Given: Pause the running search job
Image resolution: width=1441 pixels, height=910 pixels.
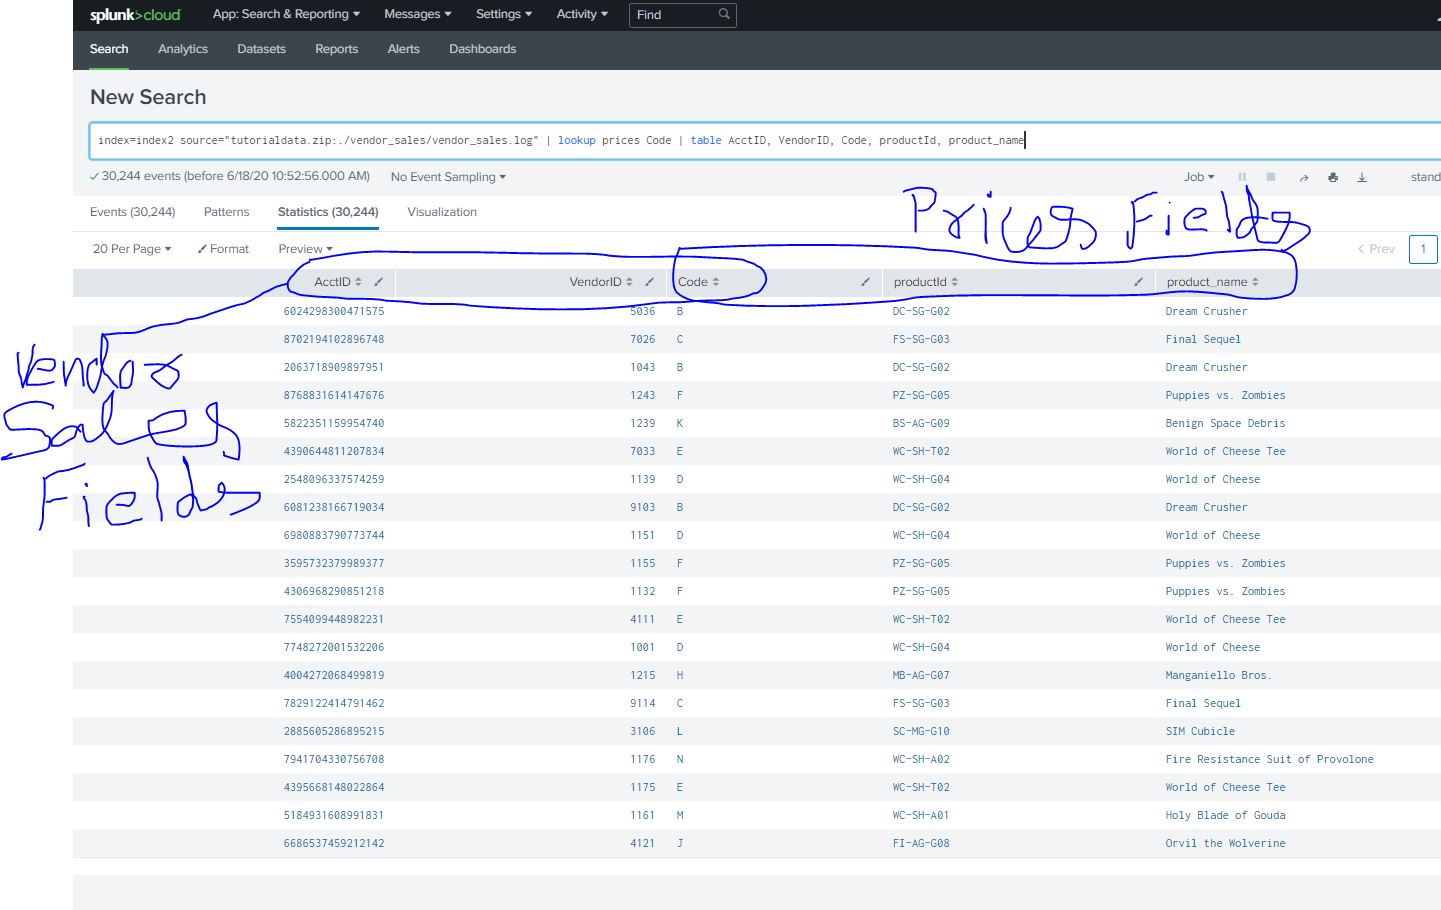Looking at the screenshot, I should pyautogui.click(x=1241, y=176).
